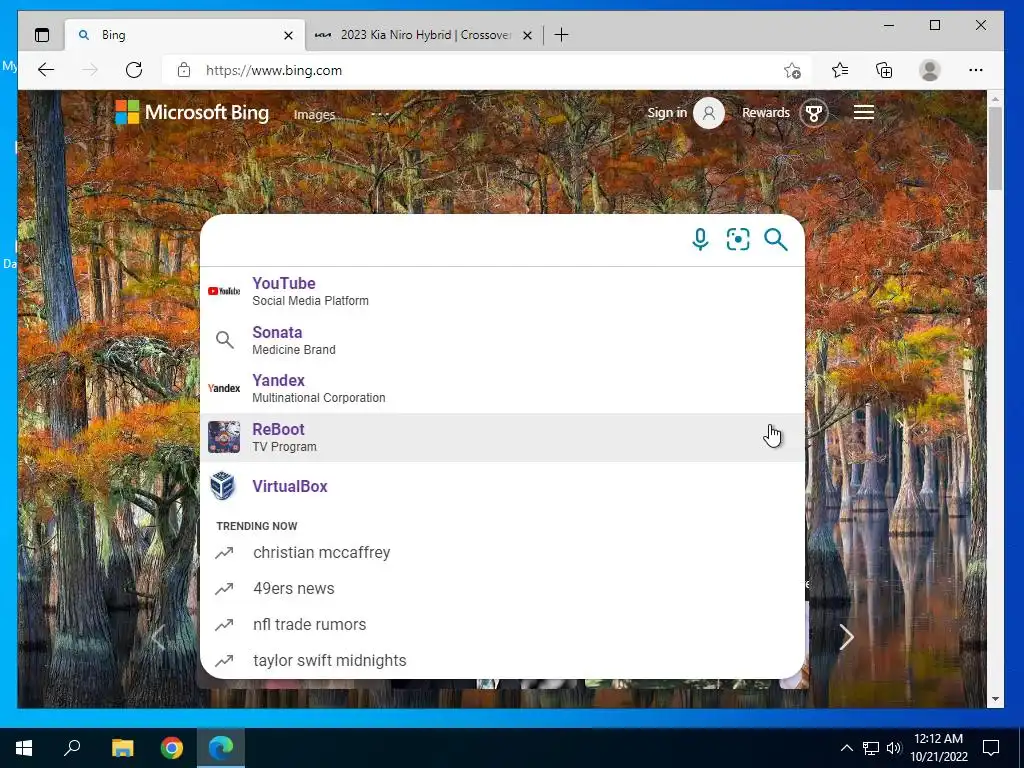Open visual search camera icon

click(x=738, y=240)
